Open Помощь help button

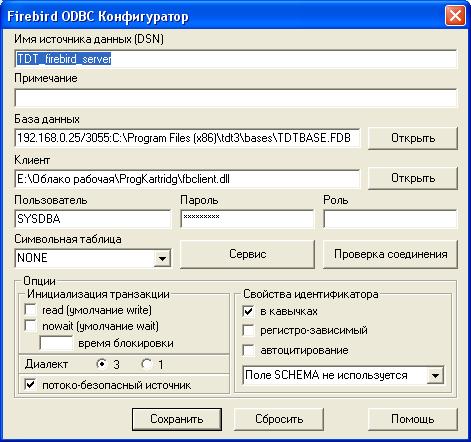click(x=413, y=419)
